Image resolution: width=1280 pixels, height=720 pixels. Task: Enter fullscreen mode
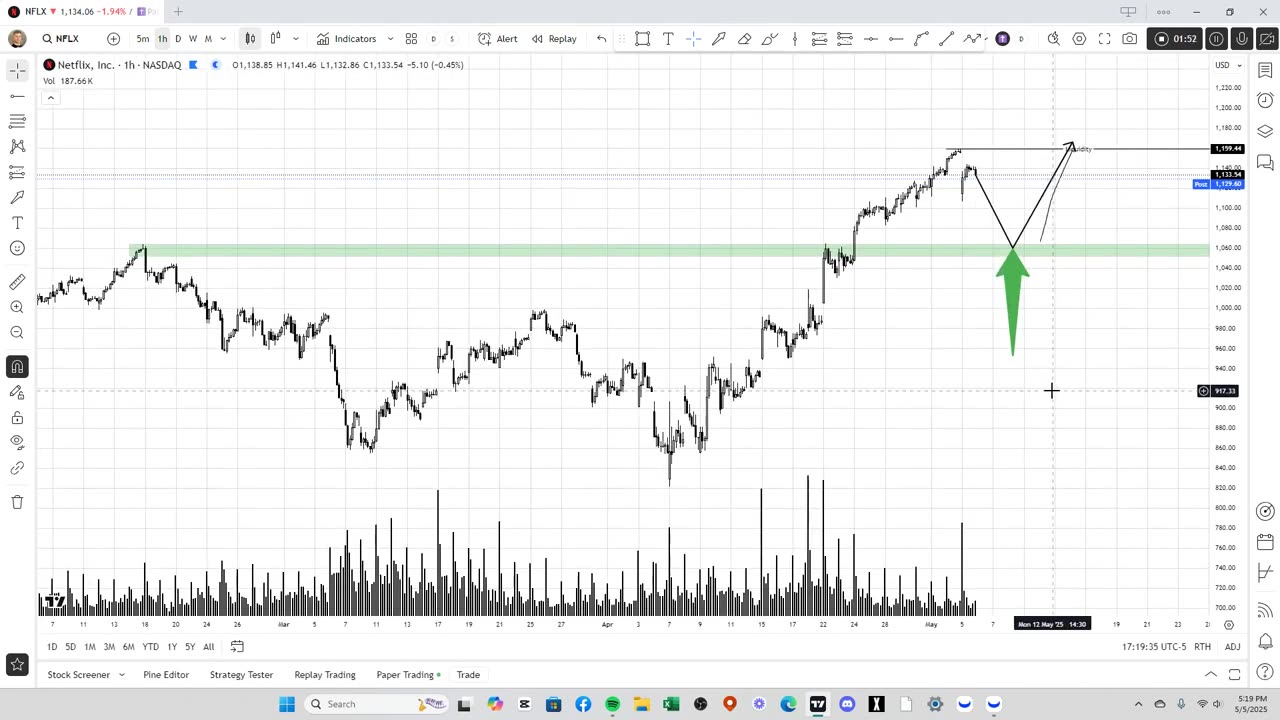tap(1104, 39)
